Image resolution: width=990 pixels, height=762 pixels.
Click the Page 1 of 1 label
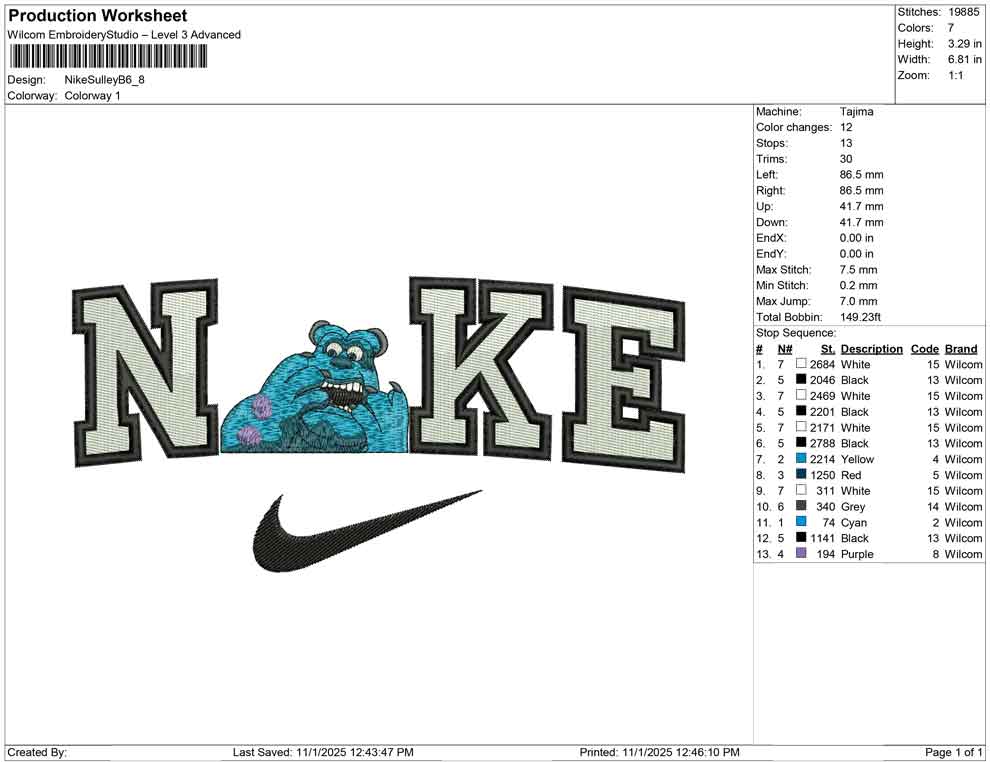952,752
